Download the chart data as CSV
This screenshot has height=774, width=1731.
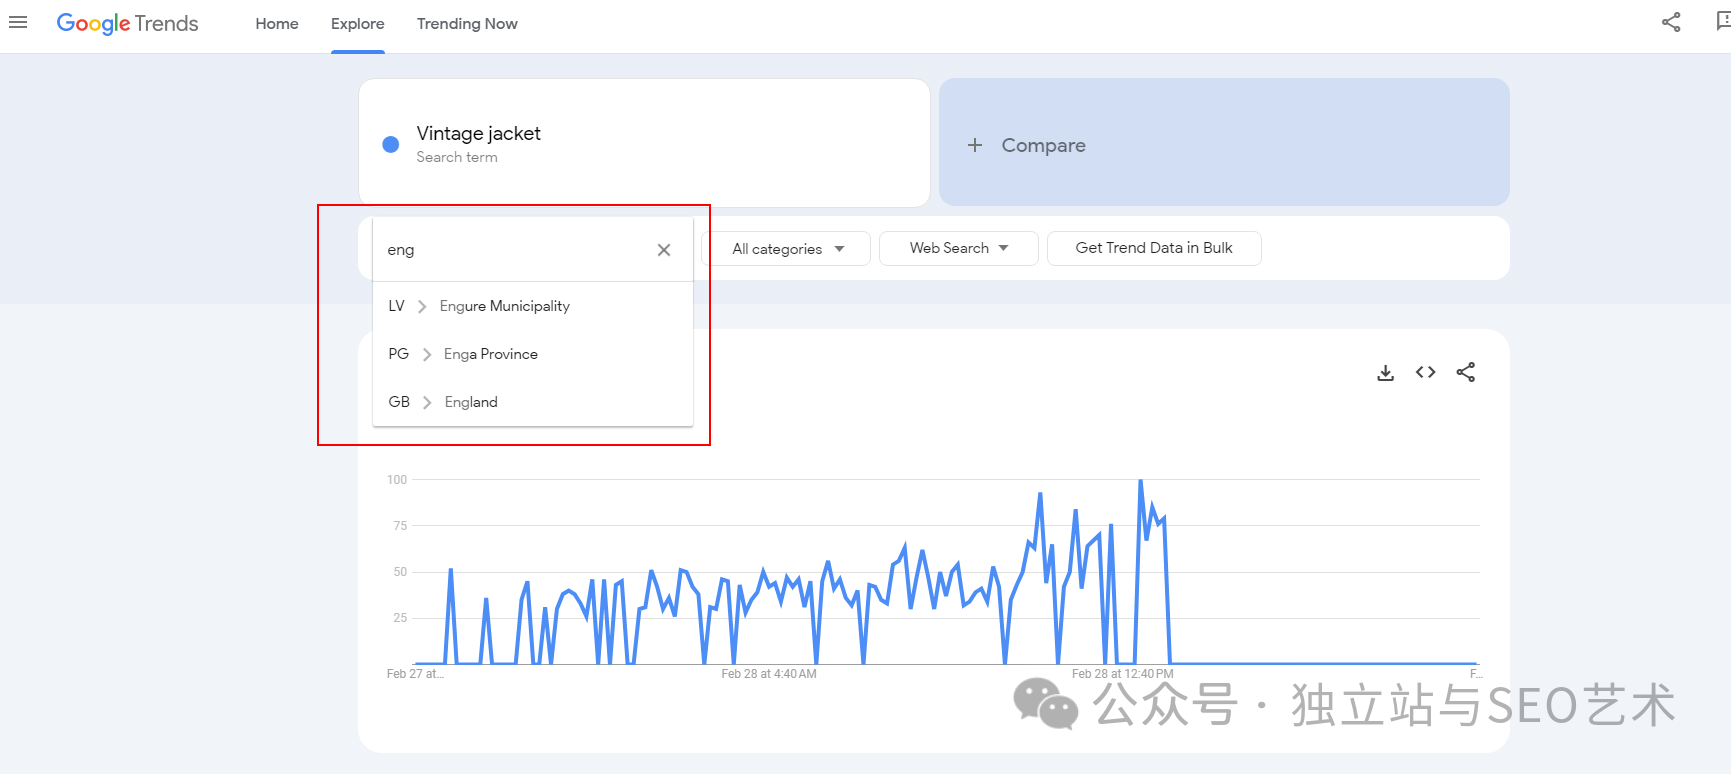(1385, 373)
